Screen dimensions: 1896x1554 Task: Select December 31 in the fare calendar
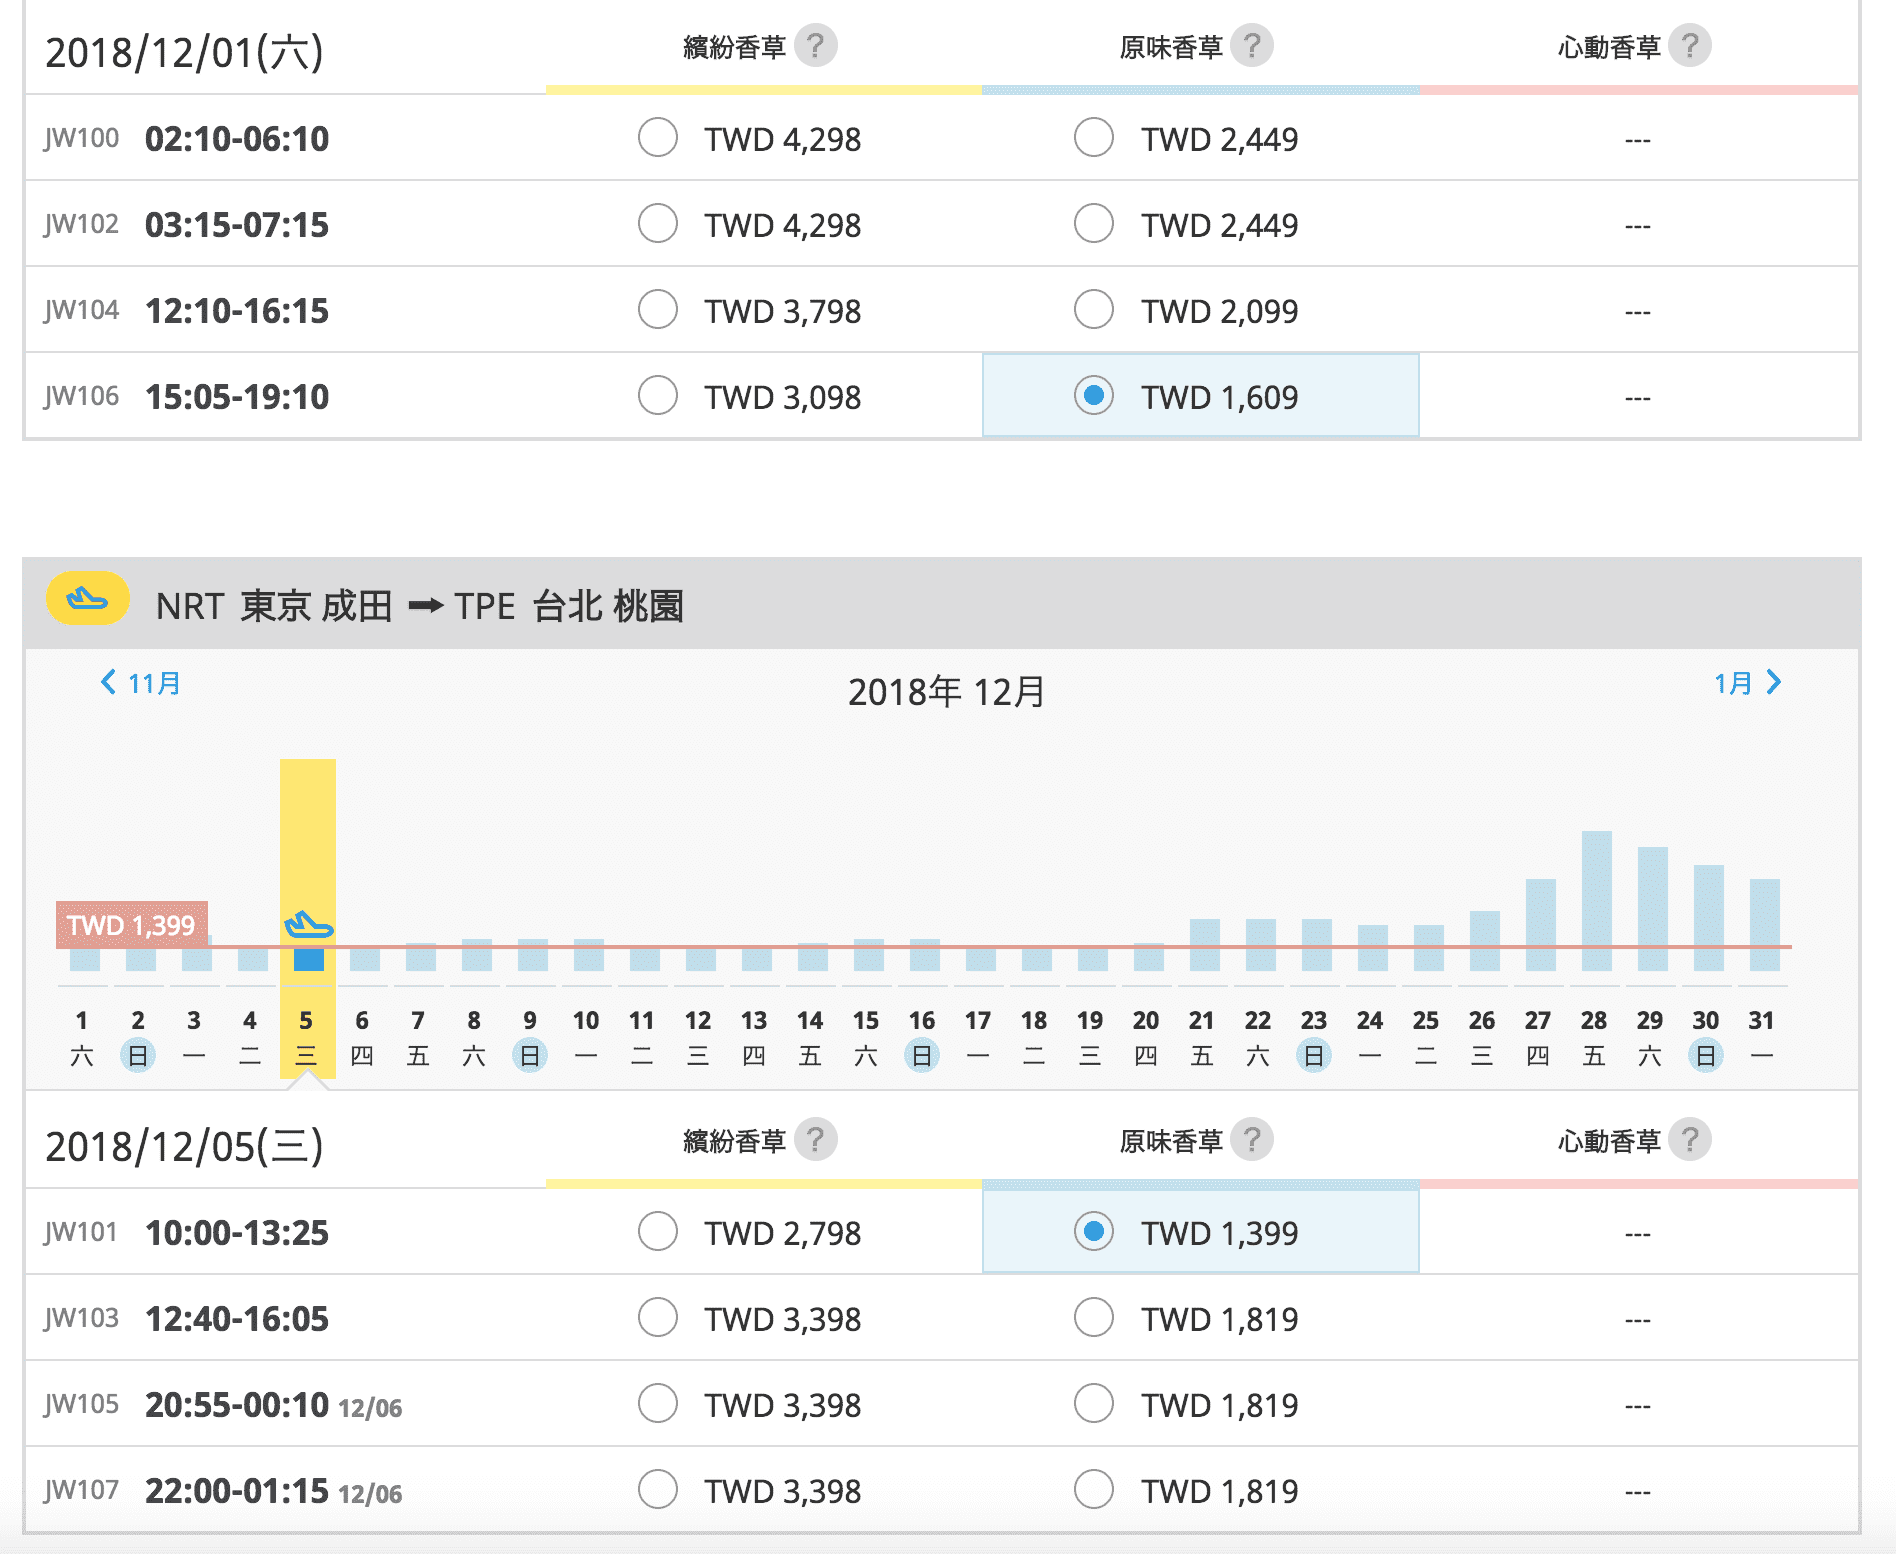click(x=1762, y=1038)
